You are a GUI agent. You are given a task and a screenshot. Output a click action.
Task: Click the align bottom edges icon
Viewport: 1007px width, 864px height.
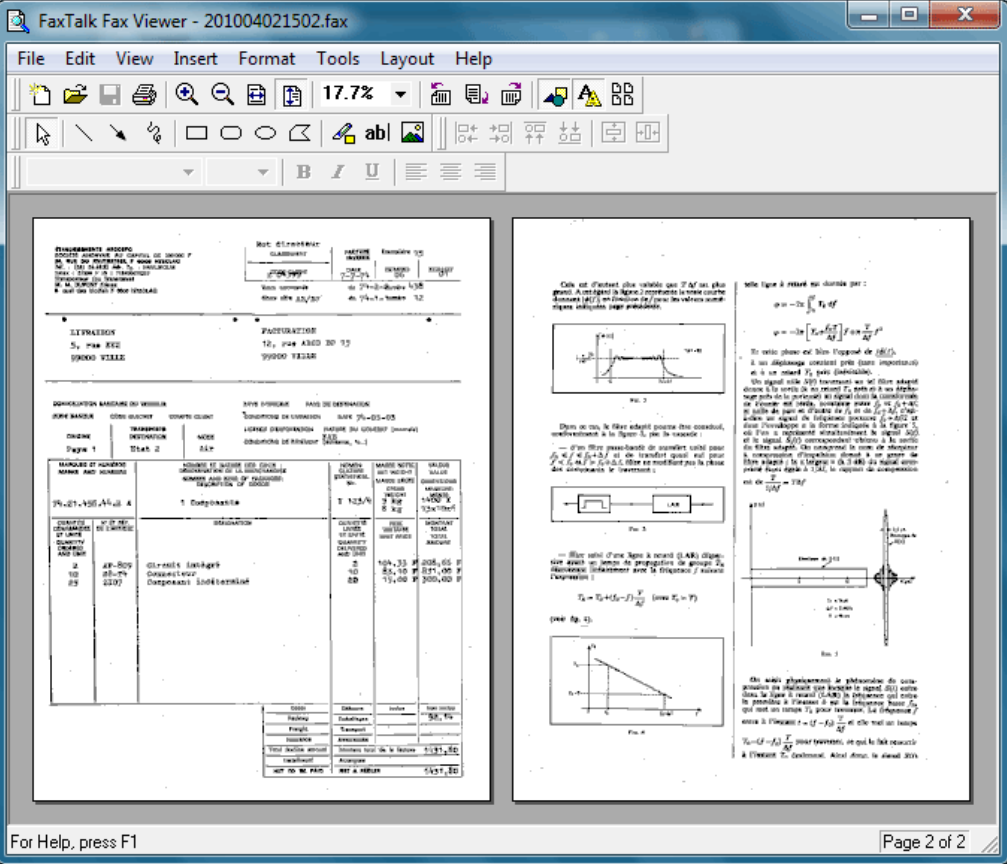(570, 133)
